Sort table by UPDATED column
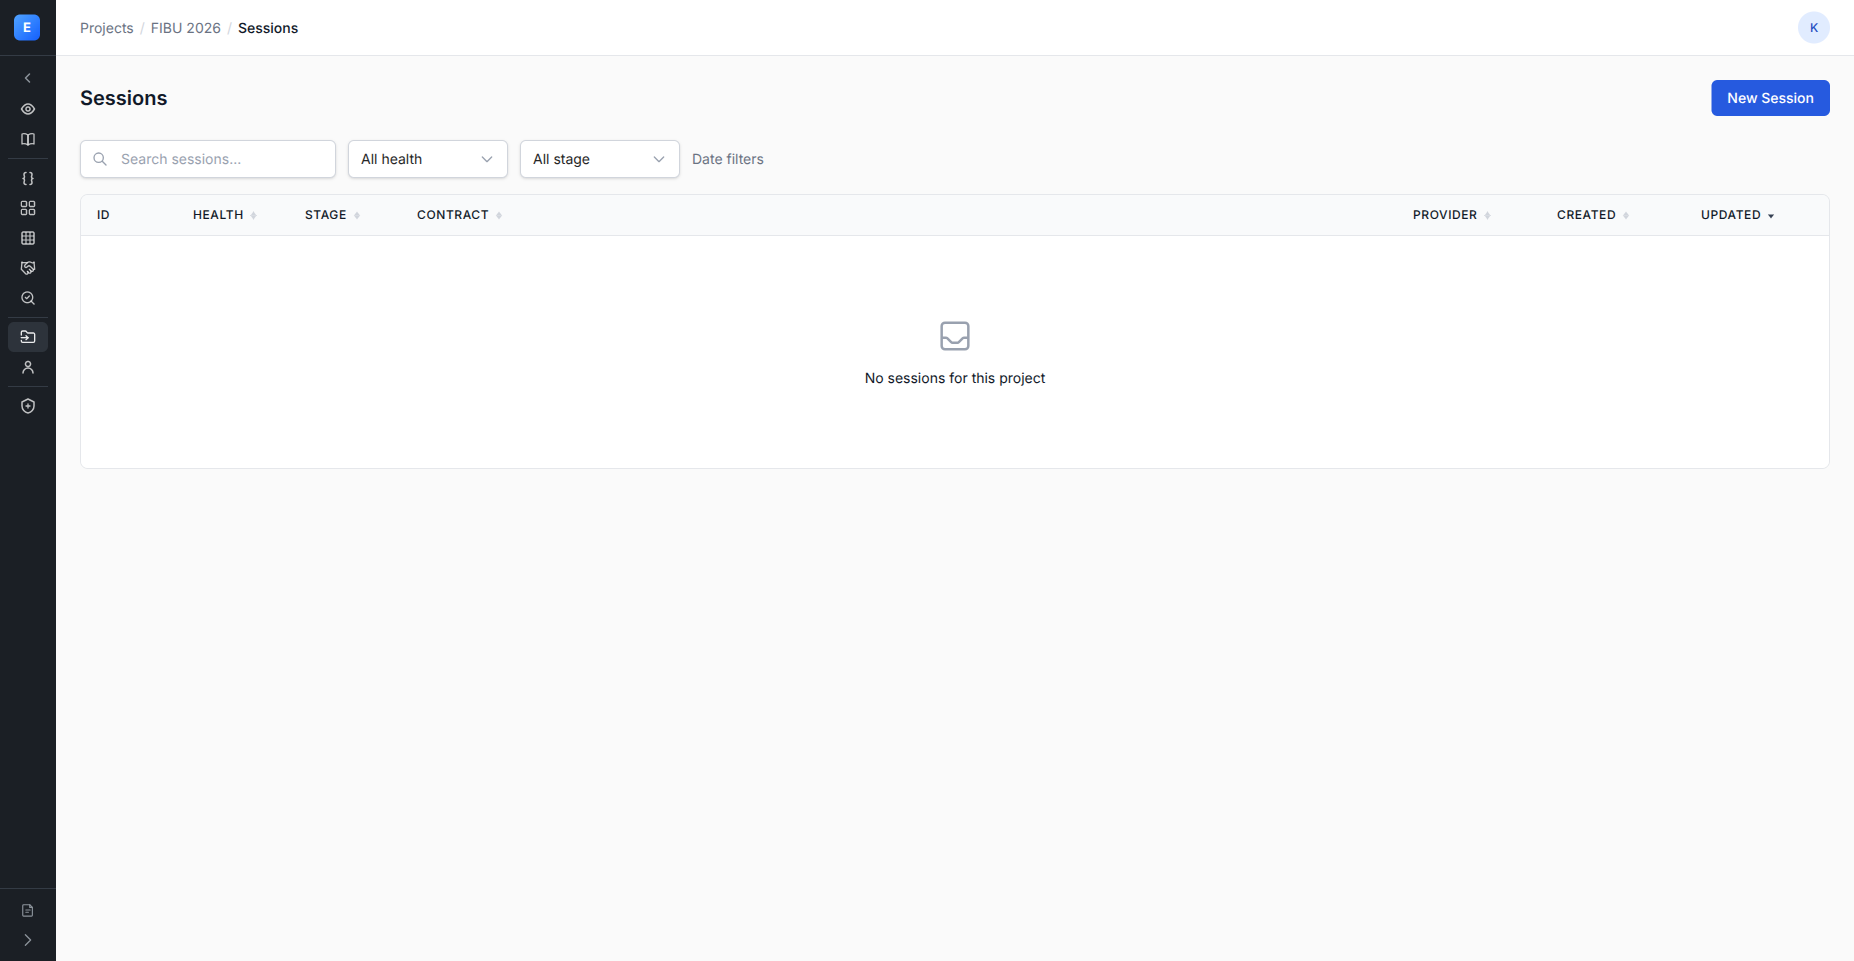Image resolution: width=1854 pixels, height=961 pixels. pos(1737,215)
